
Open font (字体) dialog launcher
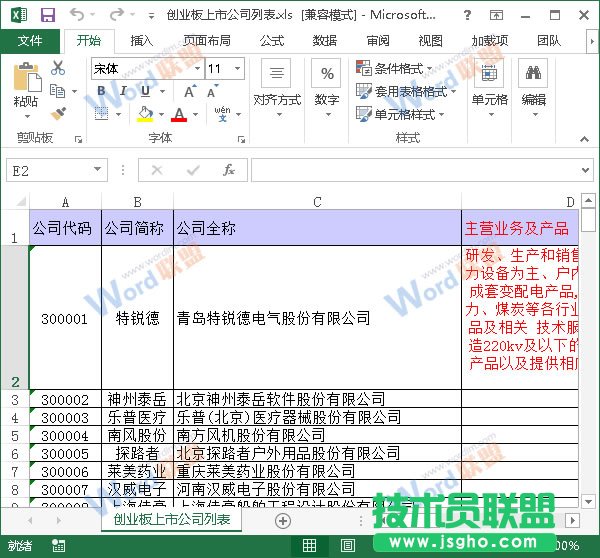[x=241, y=140]
